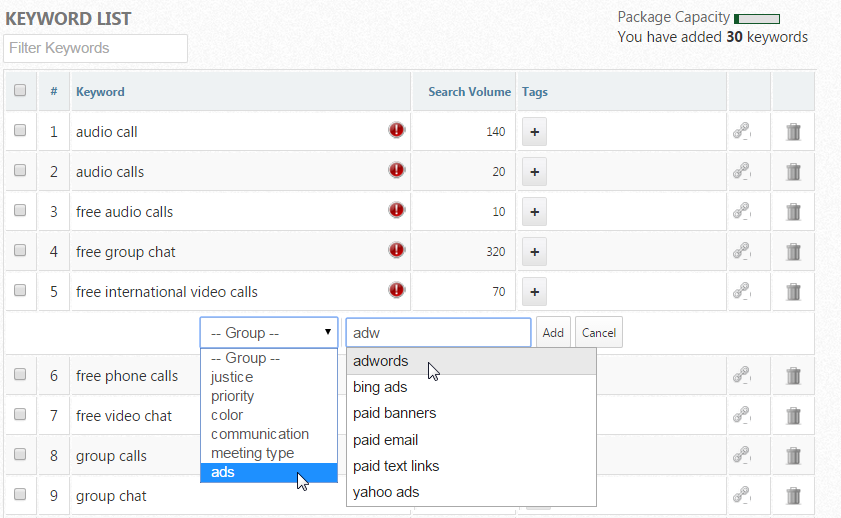Select the checkbox for group calls row
Viewport: 841px width, 518px height.
(20, 454)
